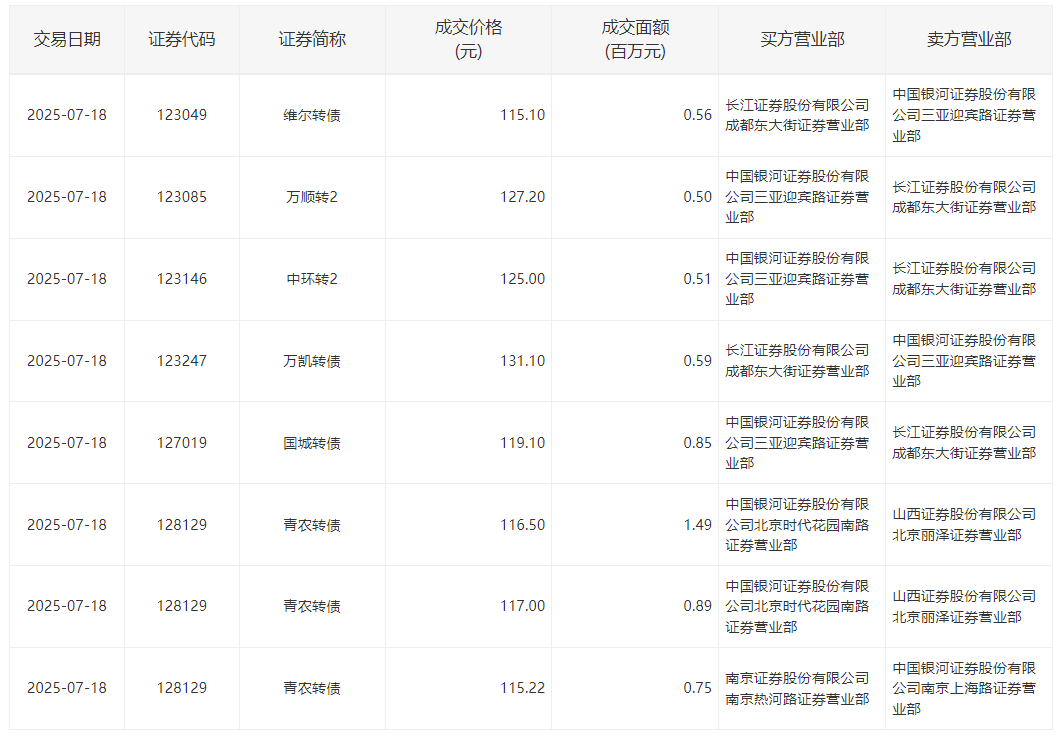1060x741 pixels.
Task: Click face amount 0.50
Action: [698, 197]
